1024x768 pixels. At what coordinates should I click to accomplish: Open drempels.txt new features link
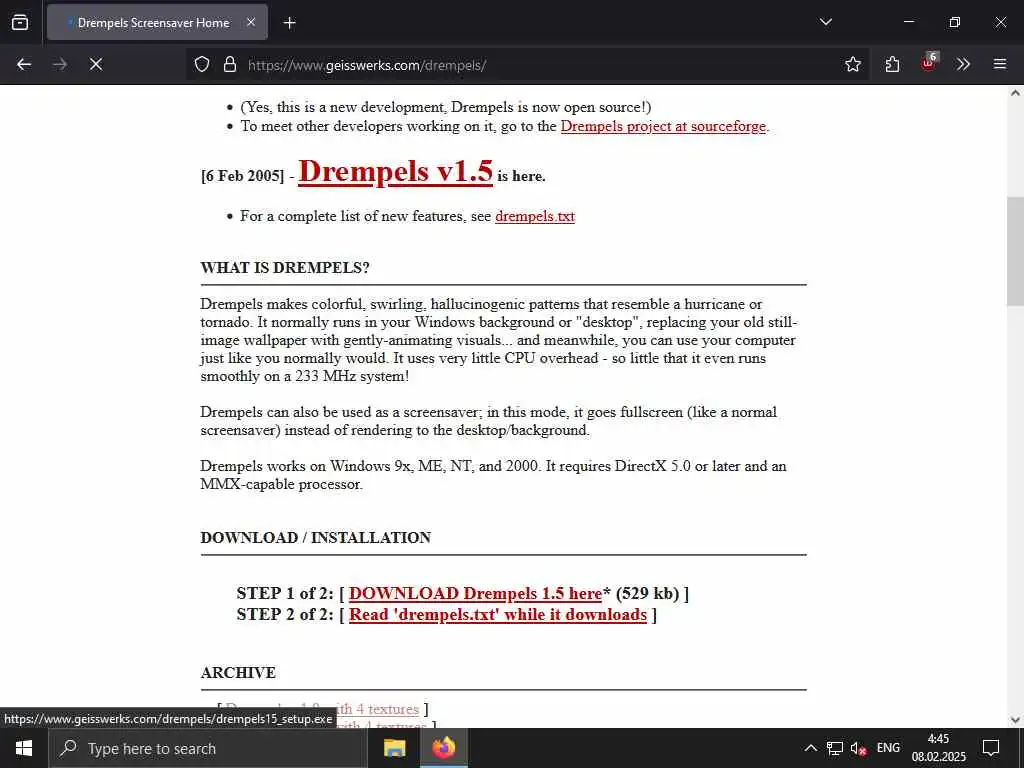pyautogui.click(x=535, y=216)
